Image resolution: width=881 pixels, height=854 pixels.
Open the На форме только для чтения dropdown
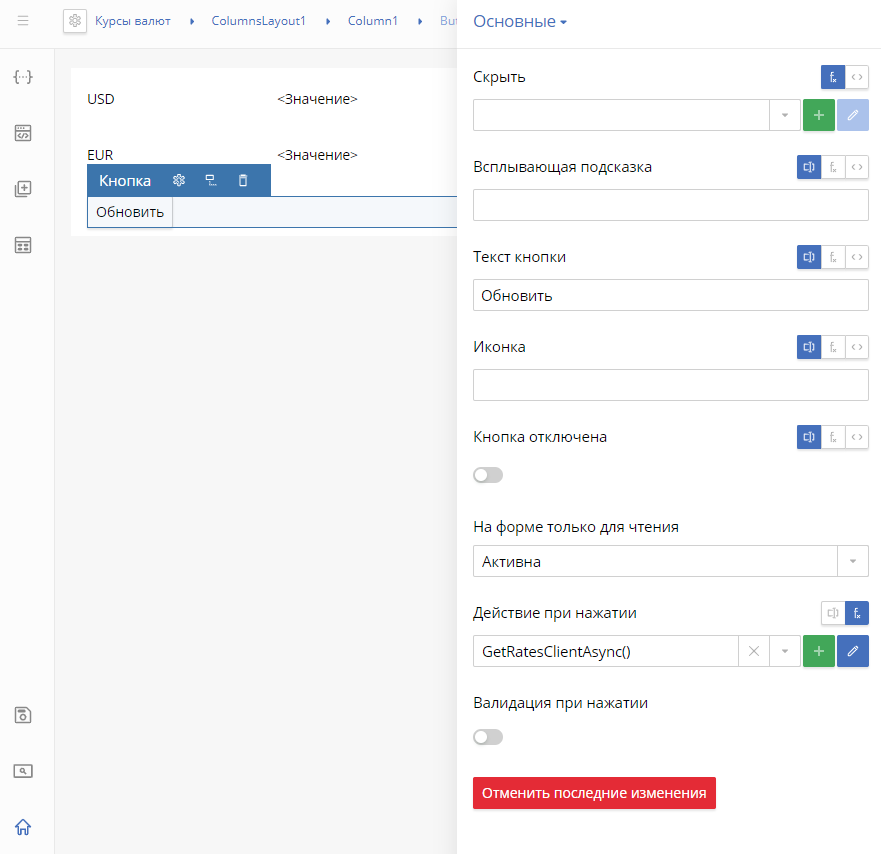pos(671,561)
